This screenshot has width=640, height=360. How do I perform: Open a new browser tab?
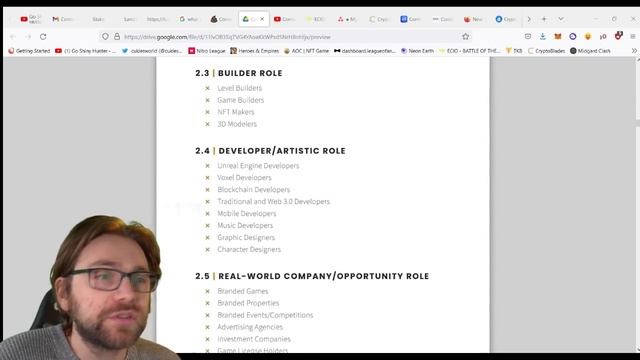point(544,19)
